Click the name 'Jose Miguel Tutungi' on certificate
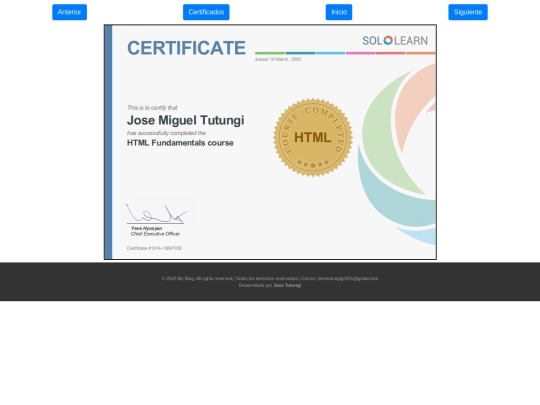 tap(186, 120)
